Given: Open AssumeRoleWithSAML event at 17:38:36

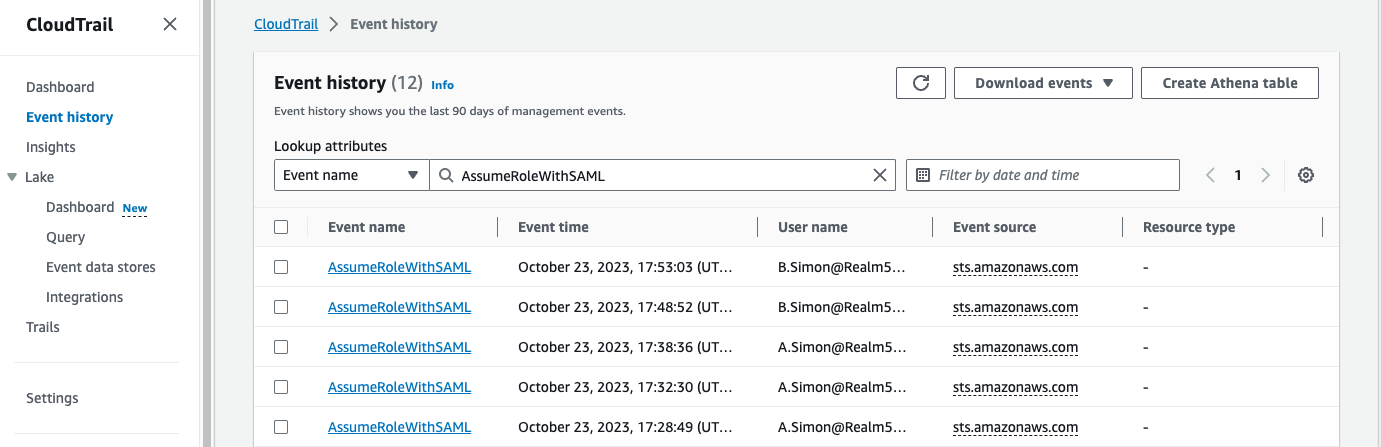Looking at the screenshot, I should pos(399,347).
